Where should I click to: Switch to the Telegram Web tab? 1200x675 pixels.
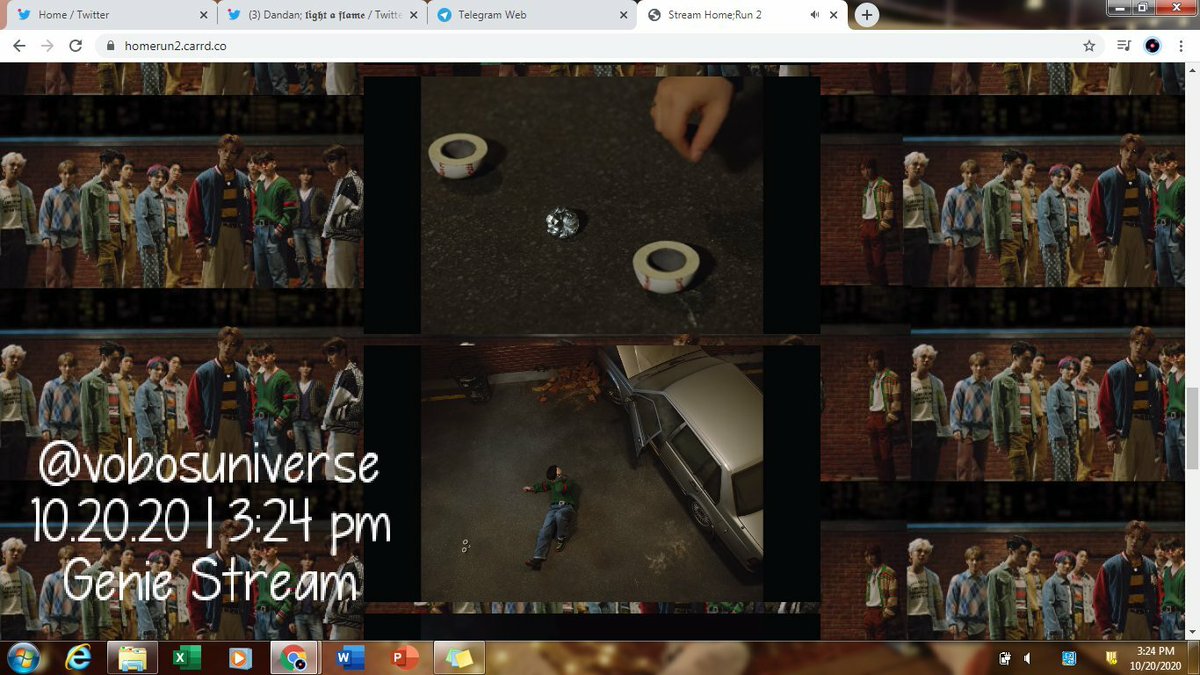point(530,15)
